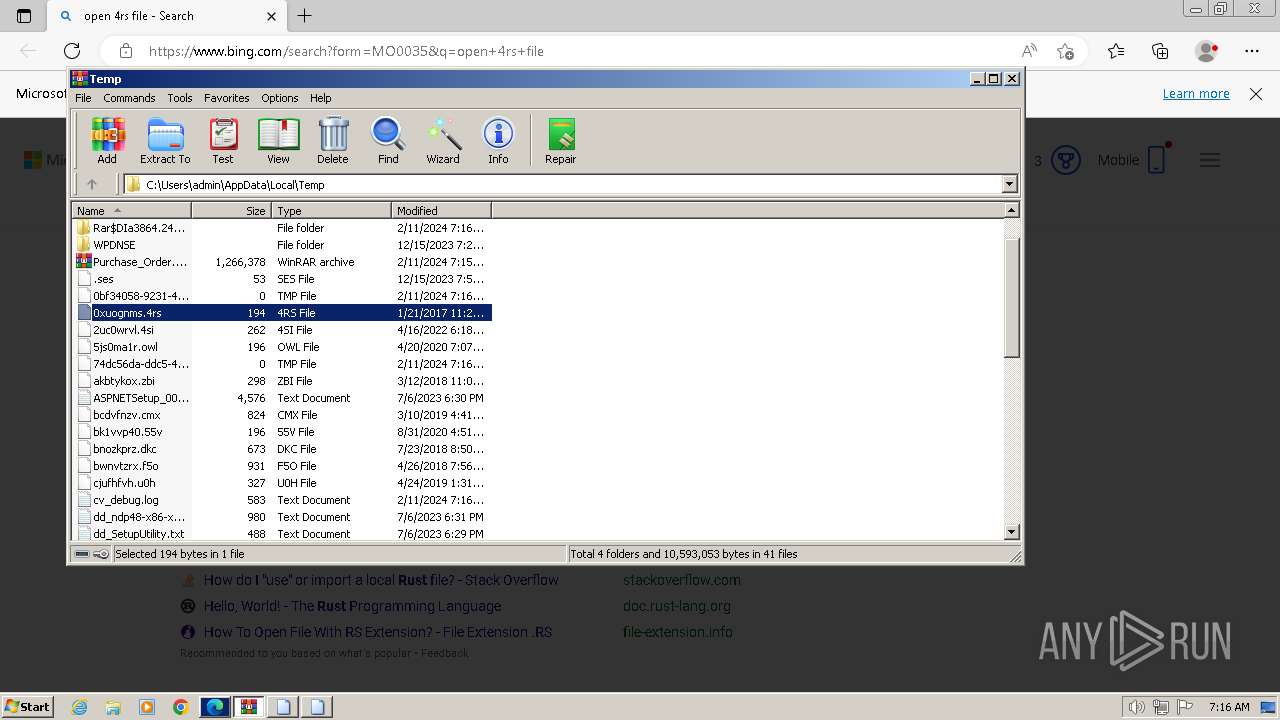Select the bnozkprz.dkc file
This screenshot has height=720, width=1280.
(280, 449)
